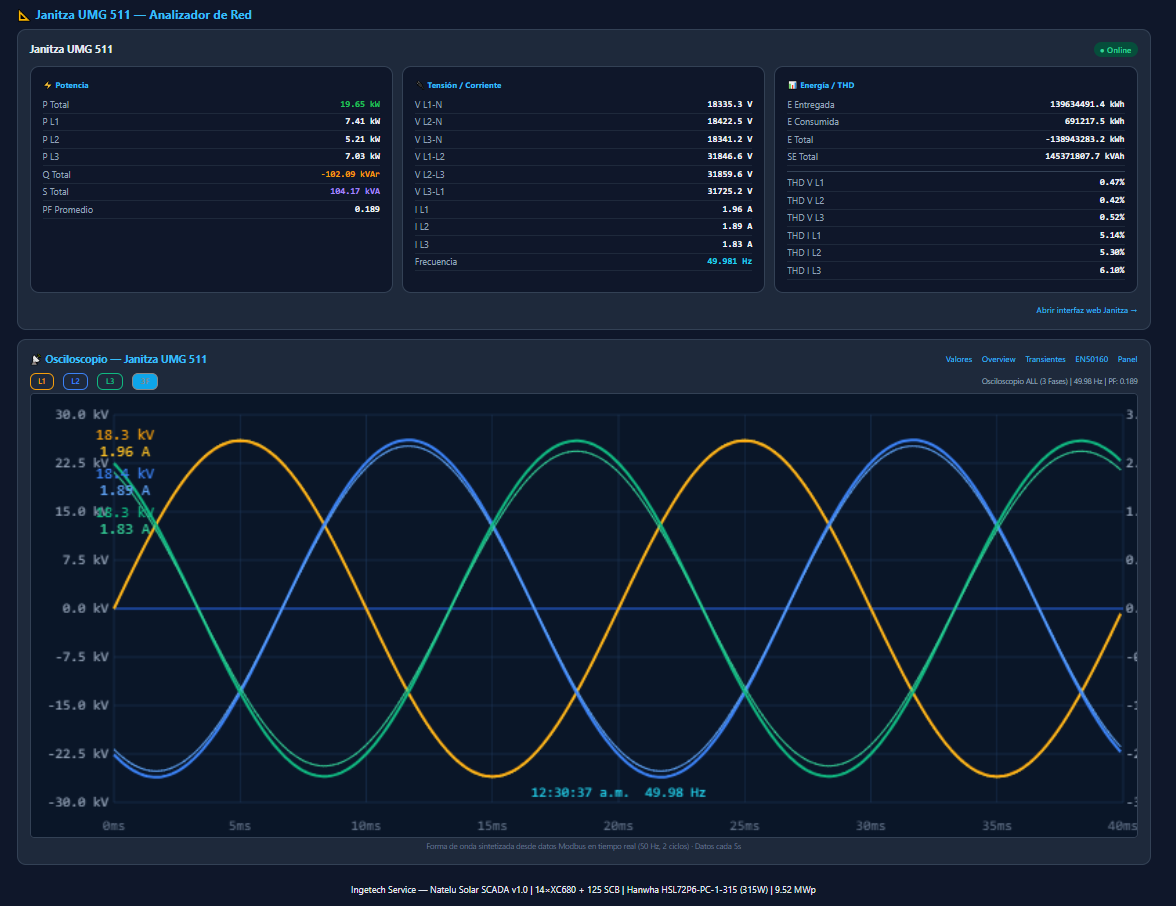This screenshot has width=1176, height=906.
Task: Switch to the Valores tab
Action: [x=958, y=359]
